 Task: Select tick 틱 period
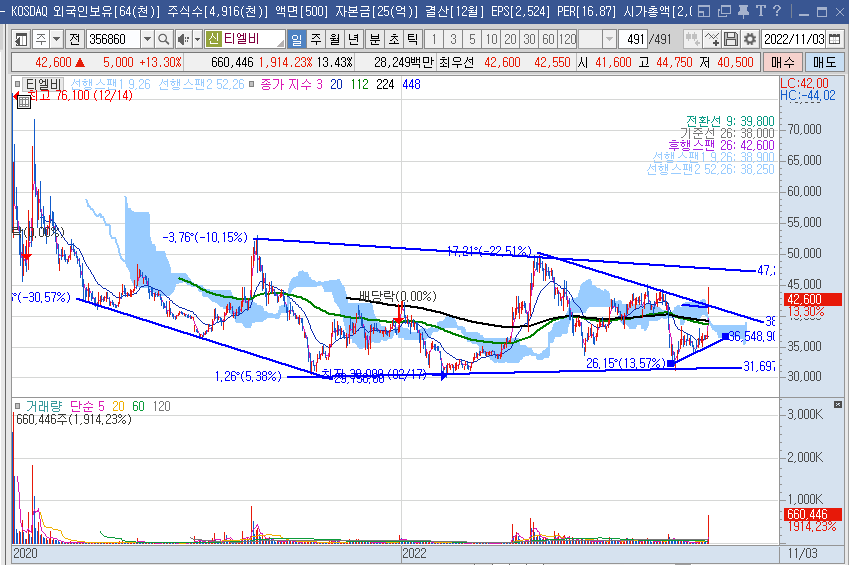coord(413,39)
